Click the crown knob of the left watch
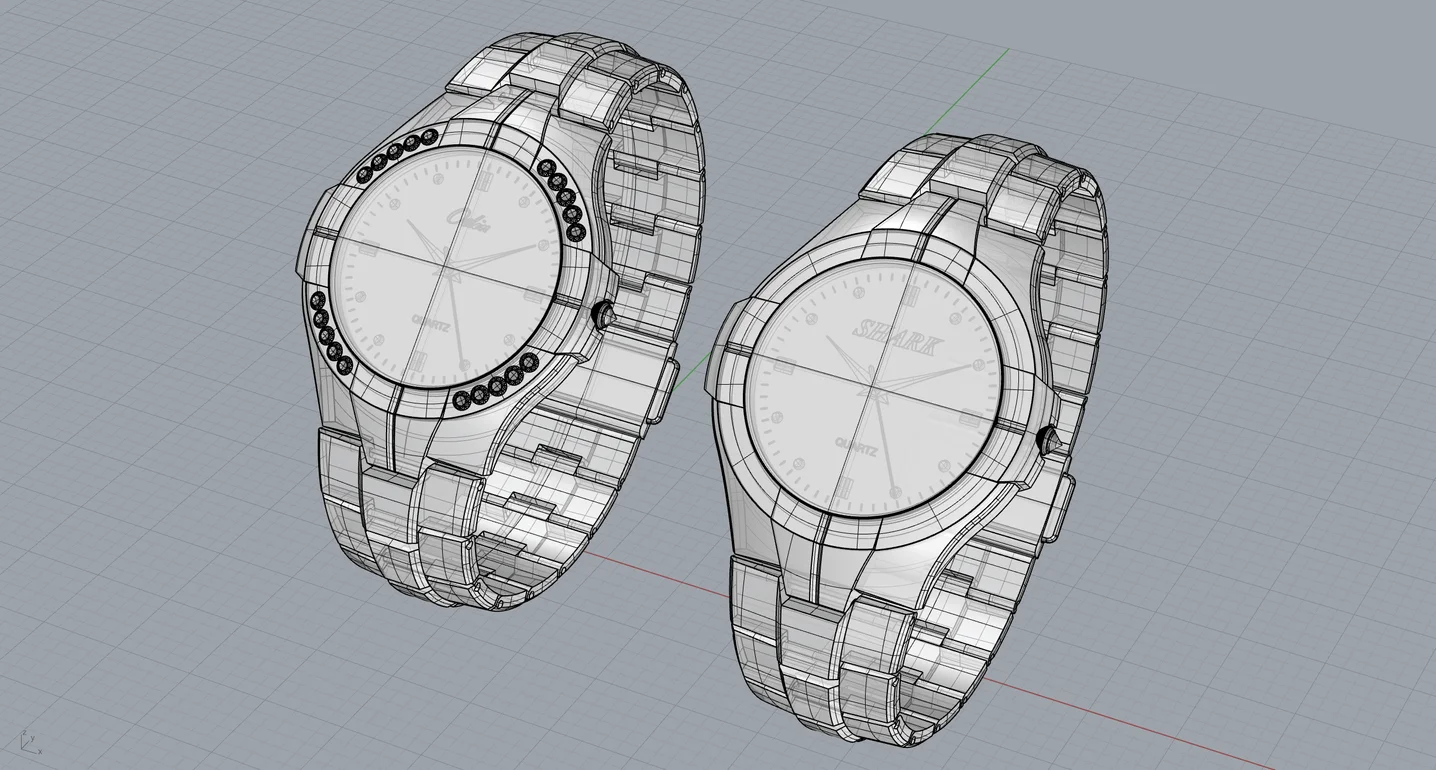1436x770 pixels. [x=603, y=315]
